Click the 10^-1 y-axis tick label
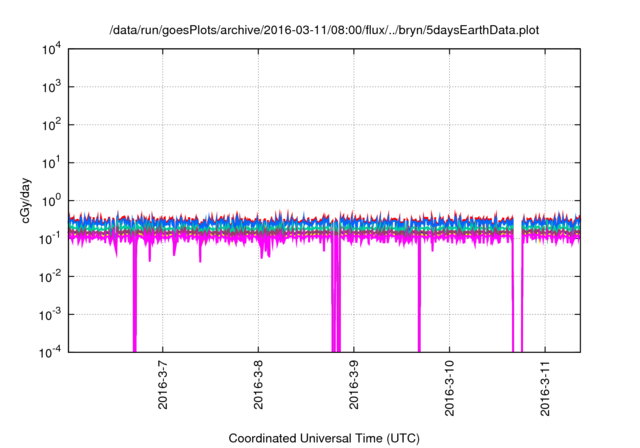 [x=50, y=239]
